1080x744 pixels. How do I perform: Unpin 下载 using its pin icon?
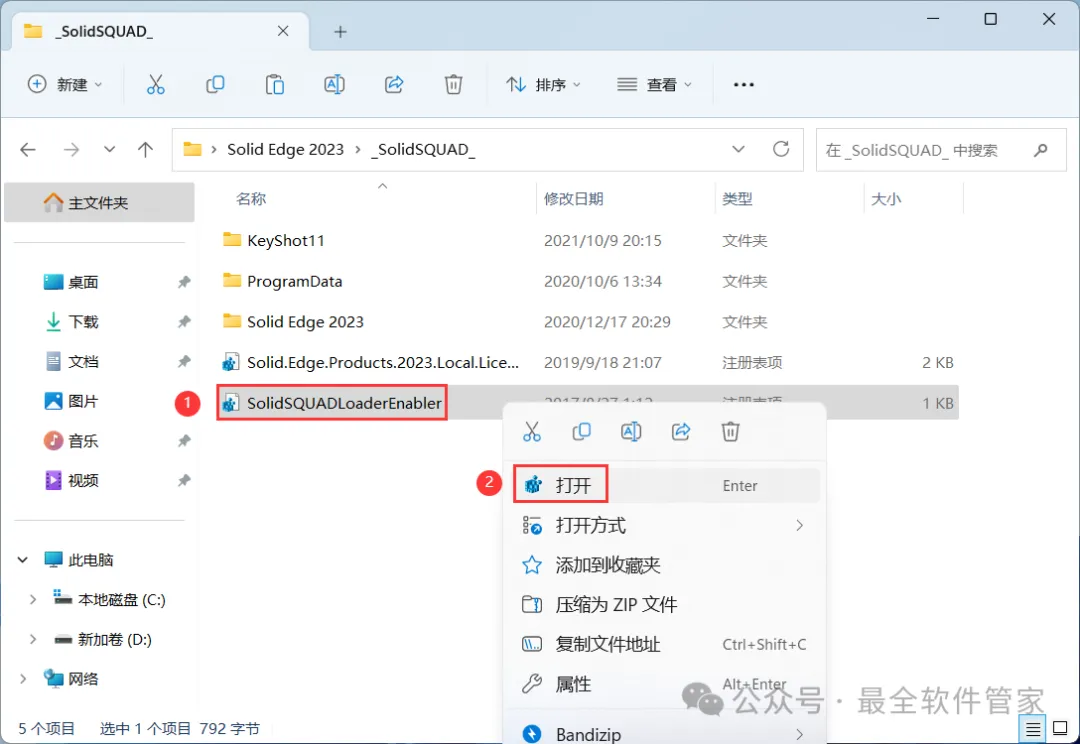pyautogui.click(x=184, y=322)
